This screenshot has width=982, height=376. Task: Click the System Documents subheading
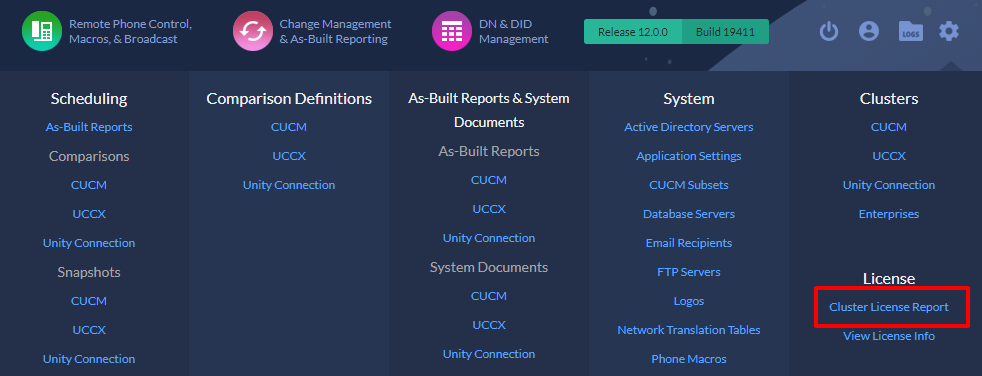click(488, 267)
